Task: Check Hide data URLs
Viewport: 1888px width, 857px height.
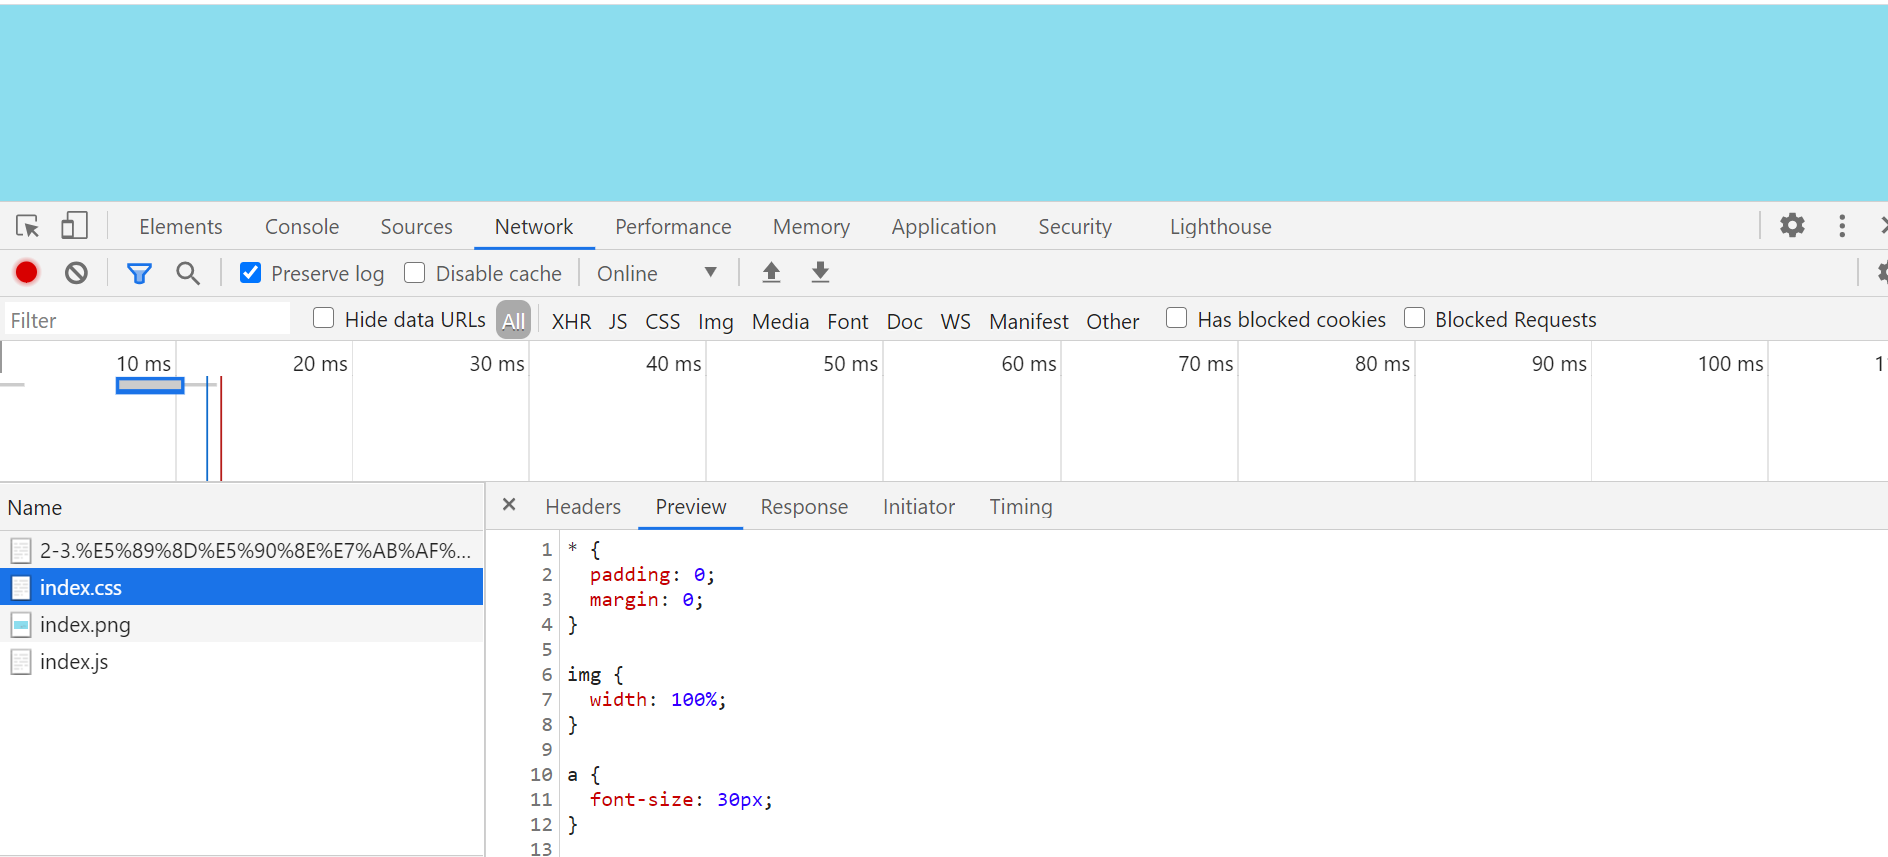Action: [x=323, y=318]
